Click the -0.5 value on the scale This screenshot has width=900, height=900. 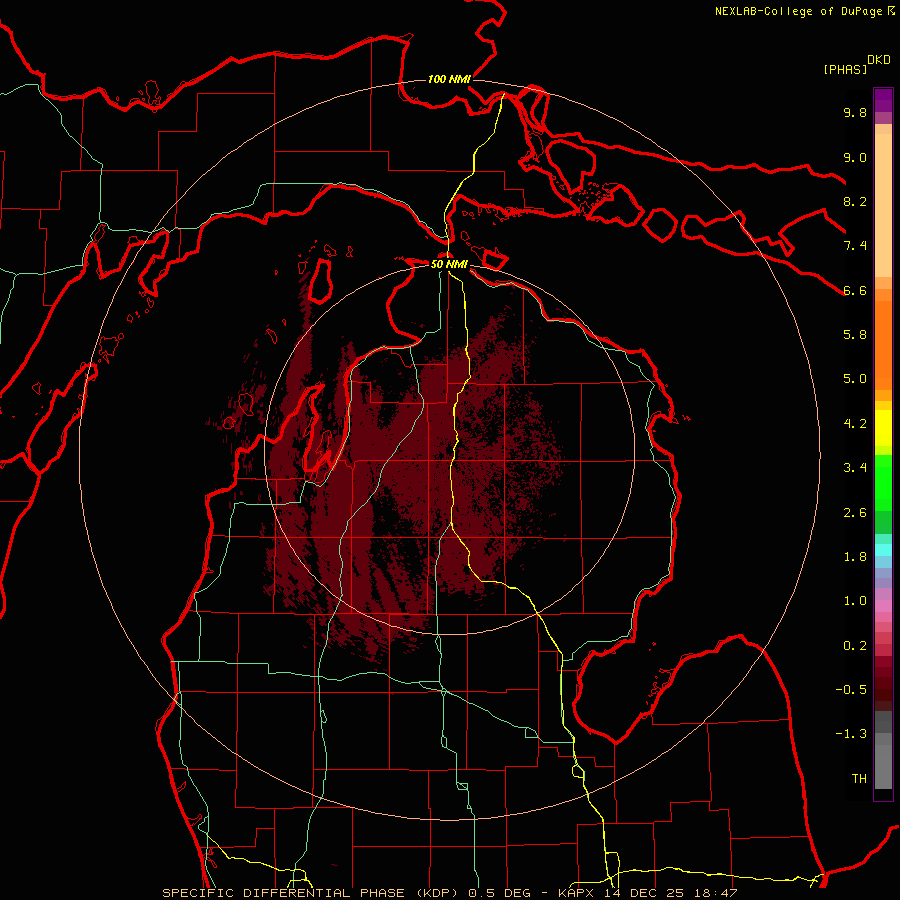click(851, 690)
